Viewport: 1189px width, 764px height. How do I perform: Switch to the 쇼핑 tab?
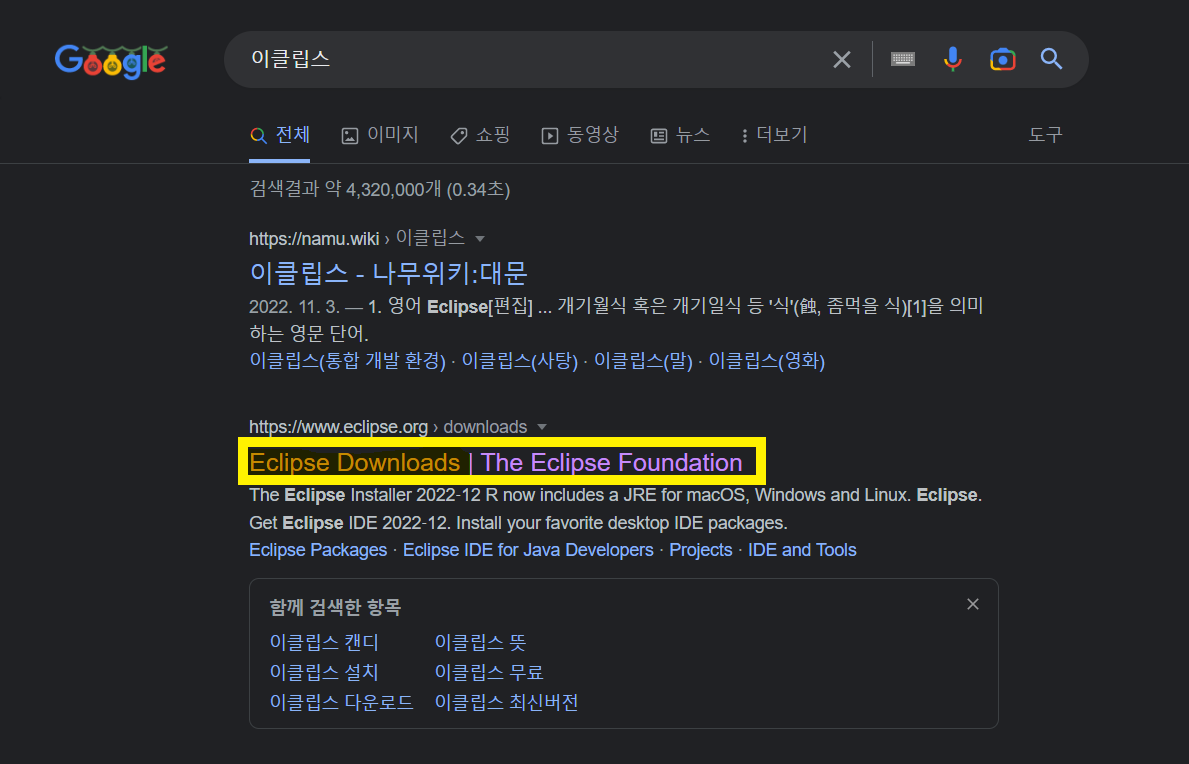coord(479,136)
